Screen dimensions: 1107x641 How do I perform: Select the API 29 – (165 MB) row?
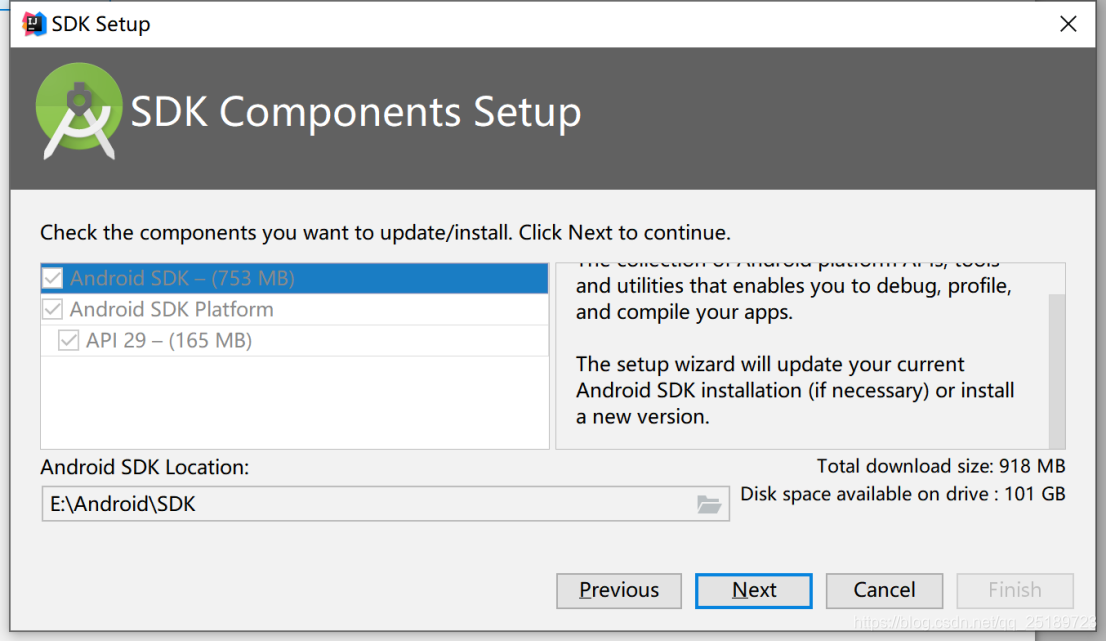point(294,340)
